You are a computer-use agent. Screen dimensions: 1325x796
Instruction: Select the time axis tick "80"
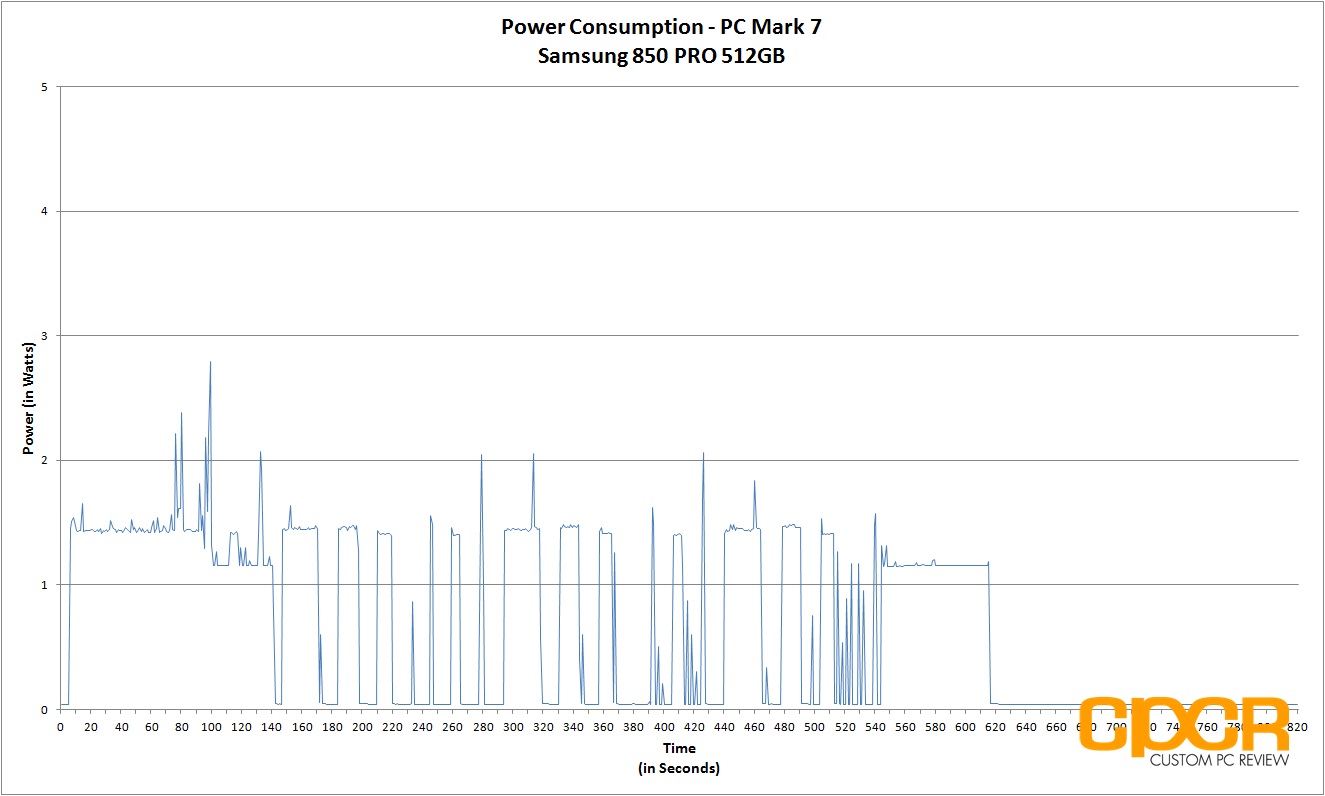(181, 727)
